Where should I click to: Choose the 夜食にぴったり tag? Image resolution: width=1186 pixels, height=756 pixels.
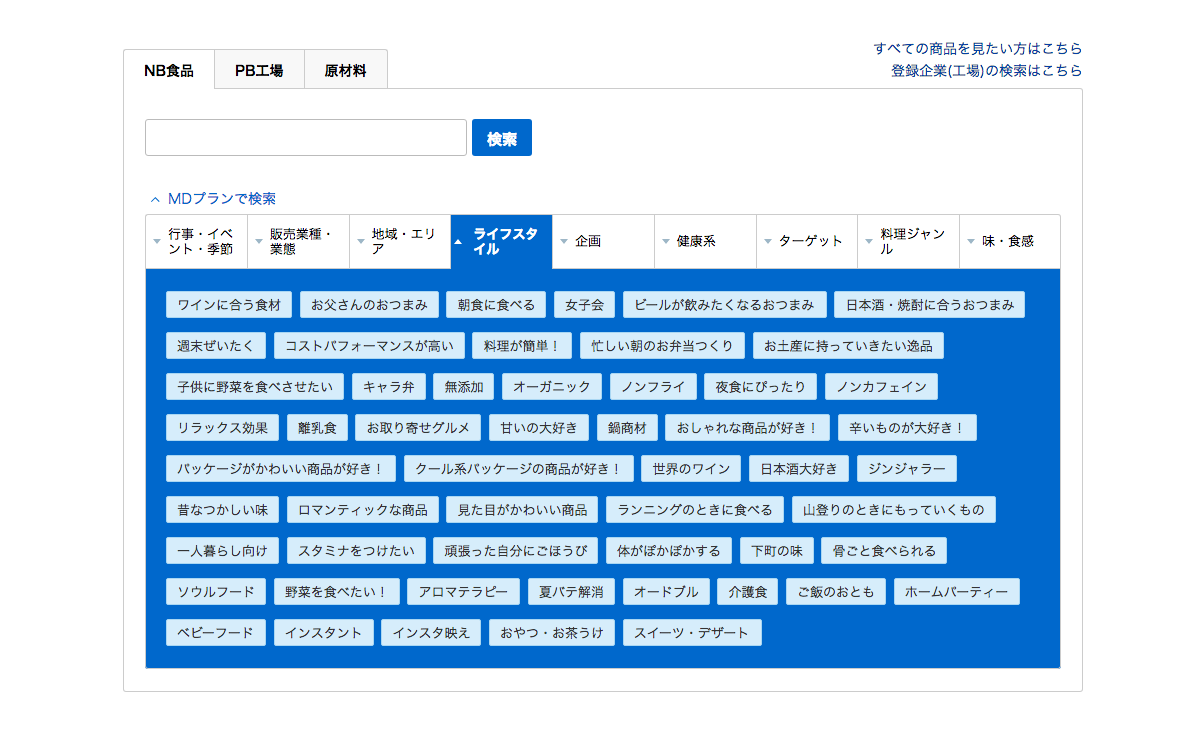pyautogui.click(x=760, y=386)
